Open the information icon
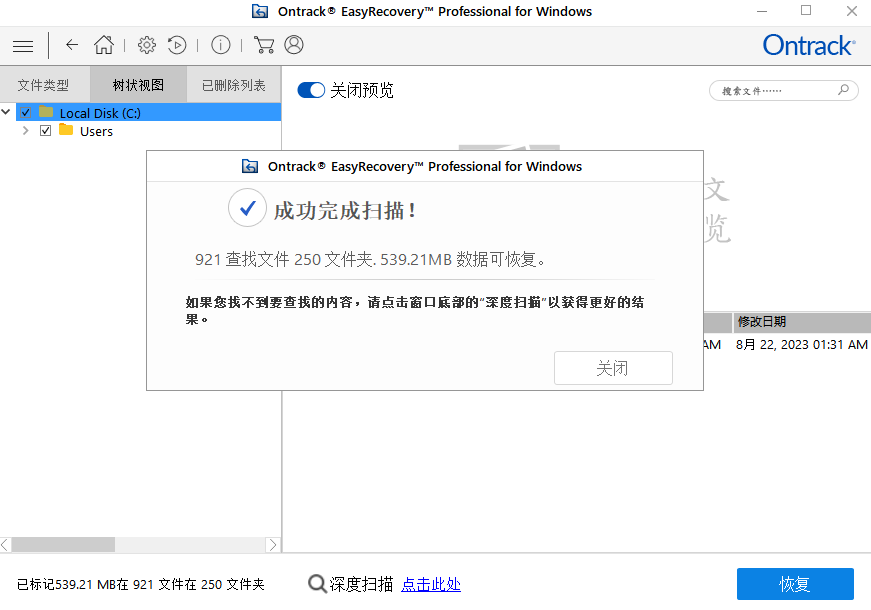The width and height of the screenshot is (871, 610). click(220, 45)
